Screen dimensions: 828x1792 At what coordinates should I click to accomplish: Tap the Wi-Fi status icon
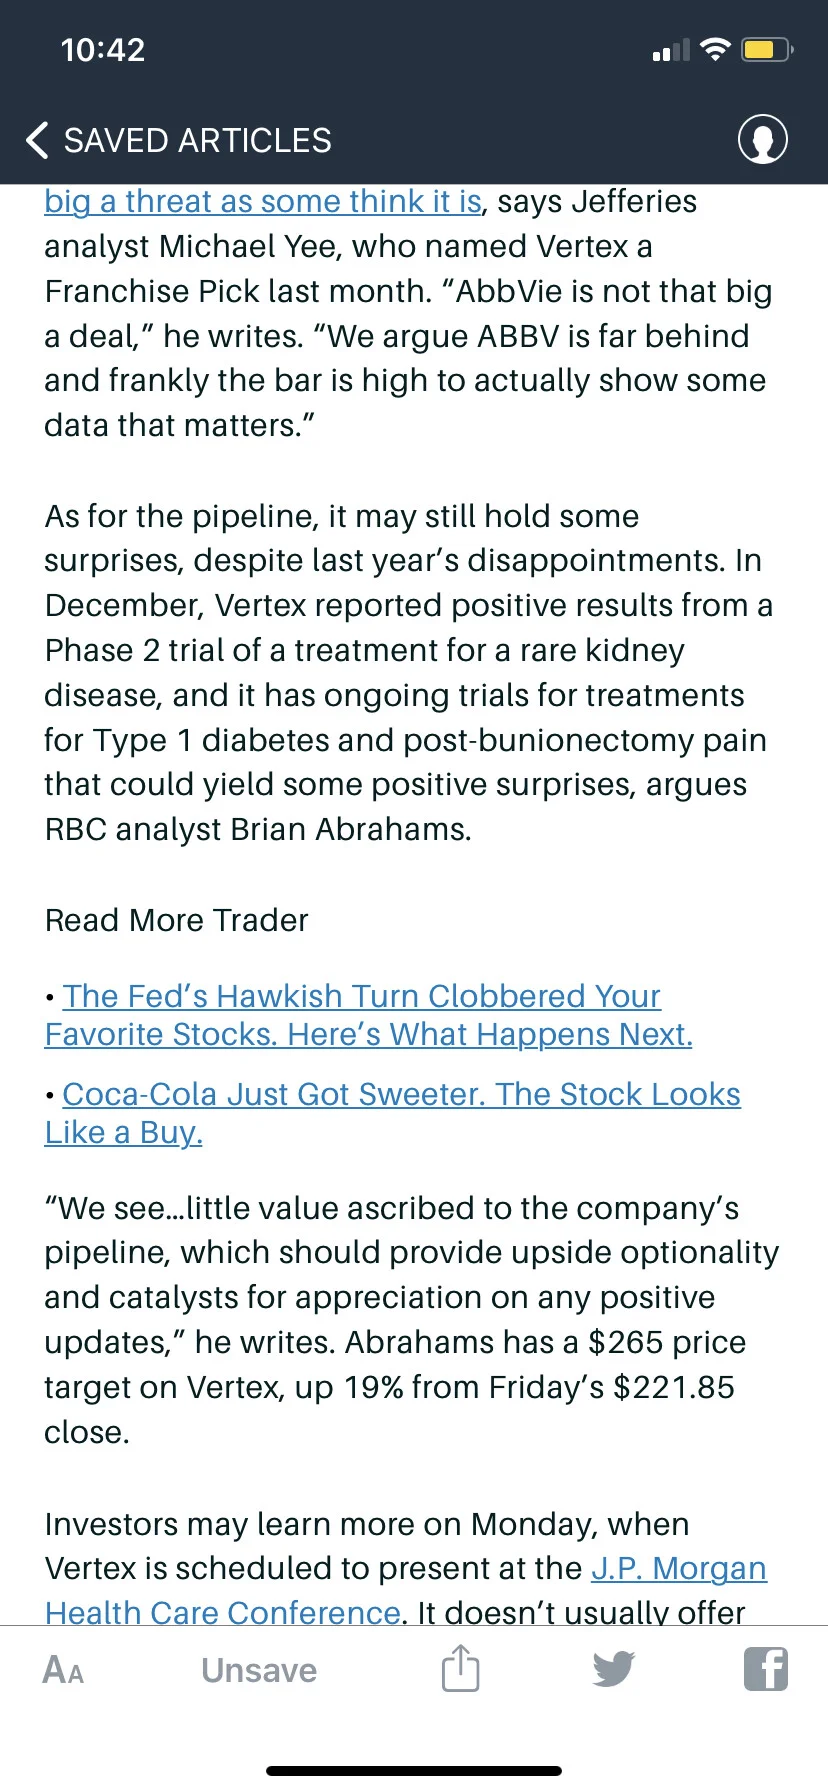click(715, 49)
